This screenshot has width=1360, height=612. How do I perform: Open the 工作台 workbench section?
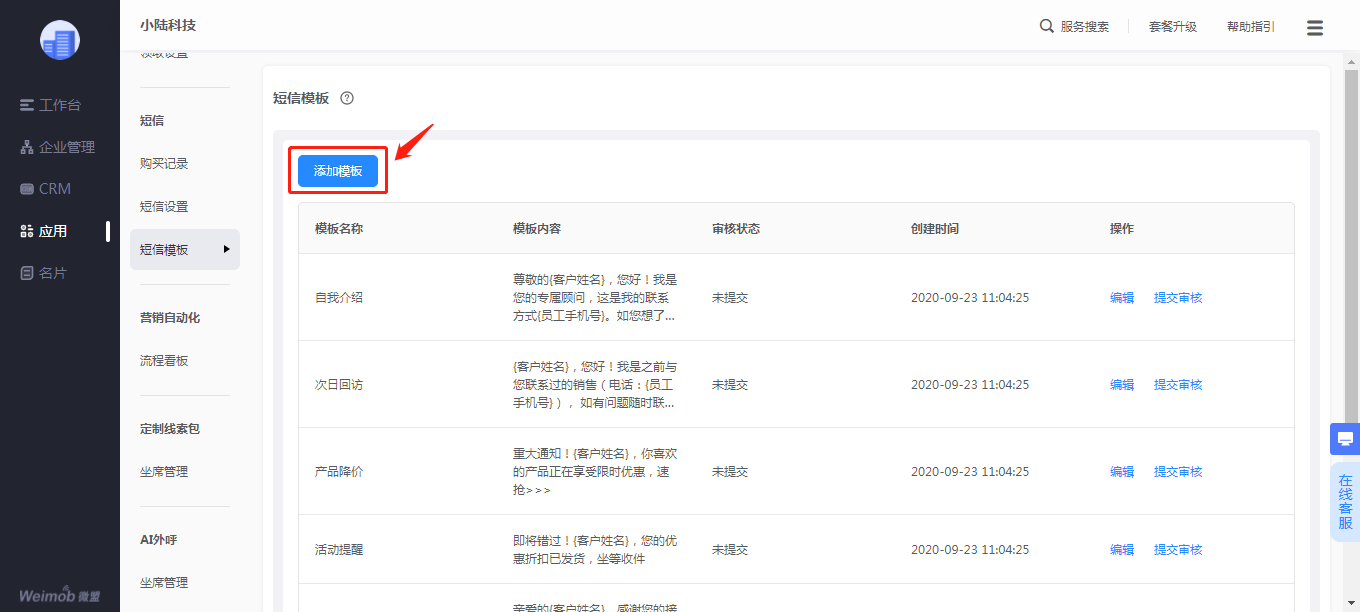pos(50,105)
